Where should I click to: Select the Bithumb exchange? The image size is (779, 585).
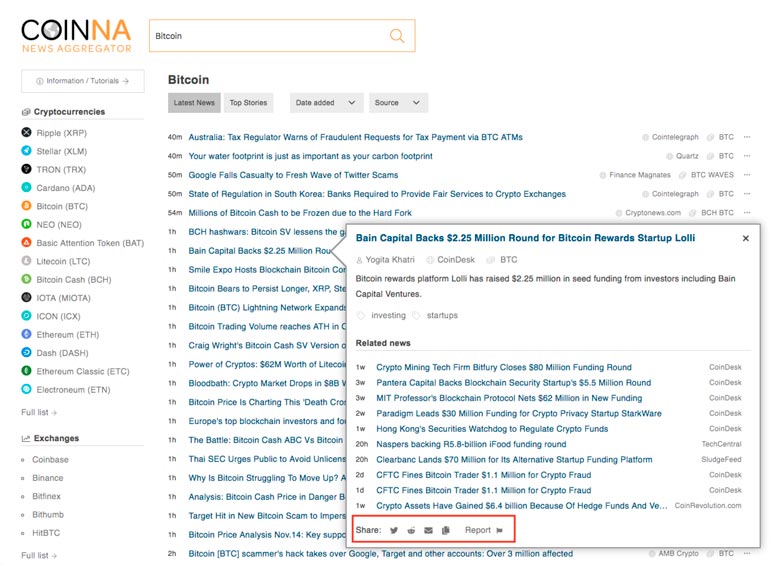coord(48,515)
